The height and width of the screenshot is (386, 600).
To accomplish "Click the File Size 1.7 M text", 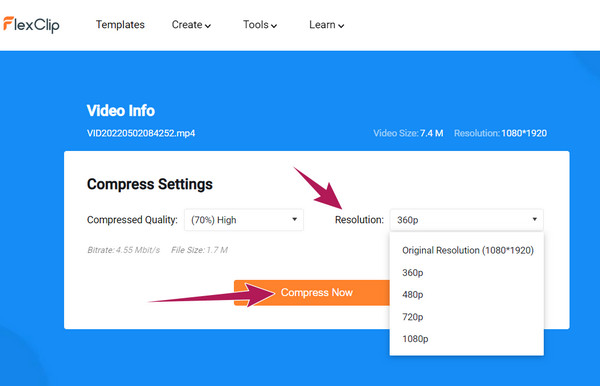I will pos(199,250).
